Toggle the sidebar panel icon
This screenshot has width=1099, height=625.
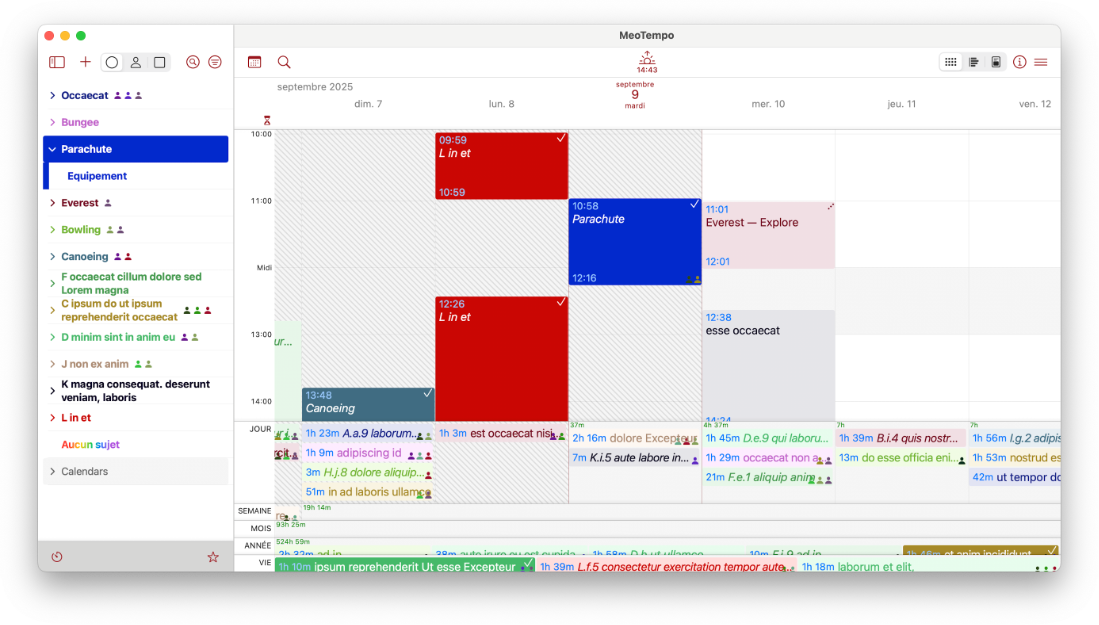(x=57, y=62)
